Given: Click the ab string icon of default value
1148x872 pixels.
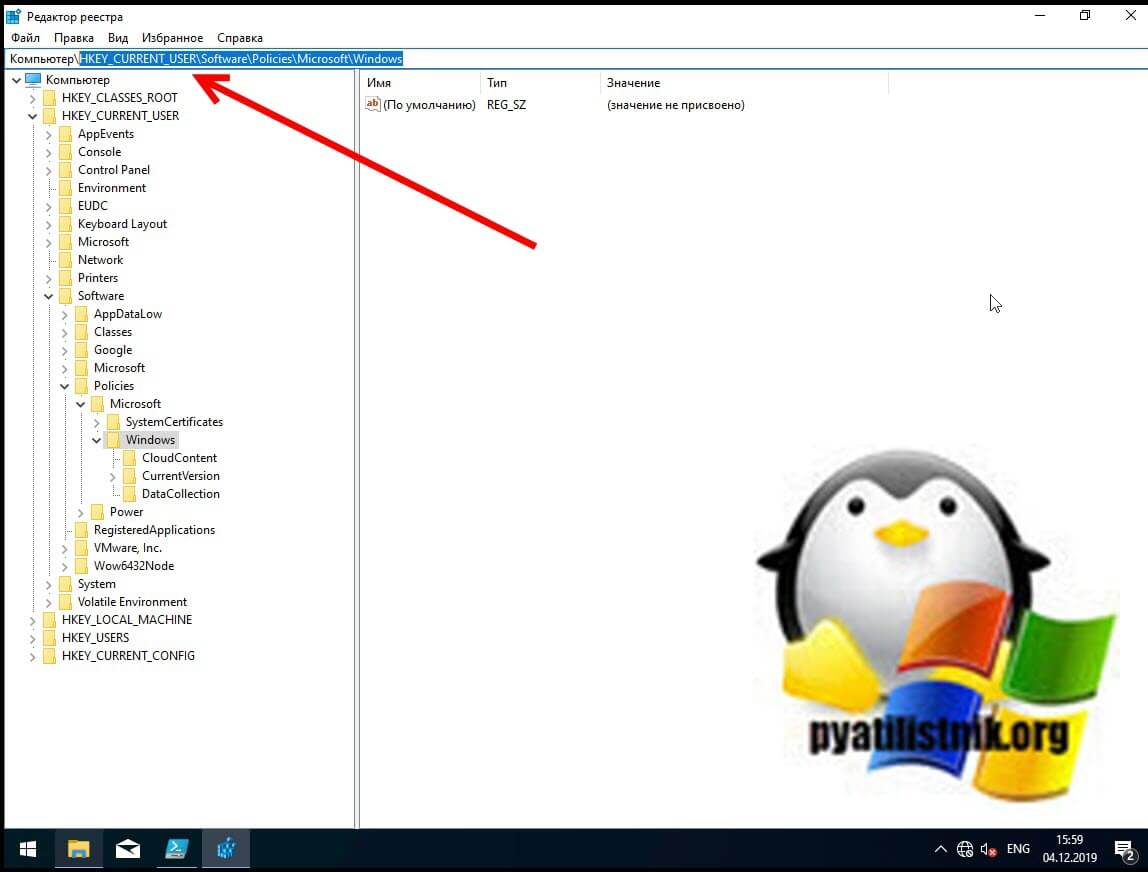Looking at the screenshot, I should point(373,105).
